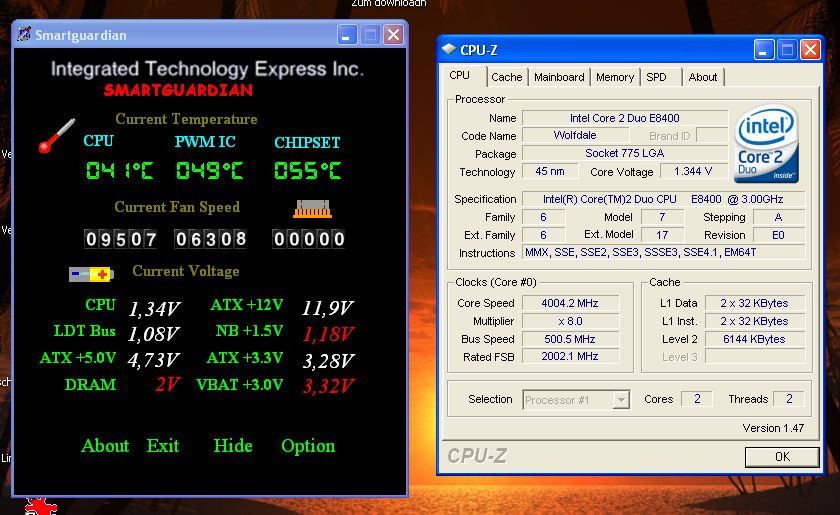Click the Technology value 45 nm
Screen dimensions: 840x515
550,171
